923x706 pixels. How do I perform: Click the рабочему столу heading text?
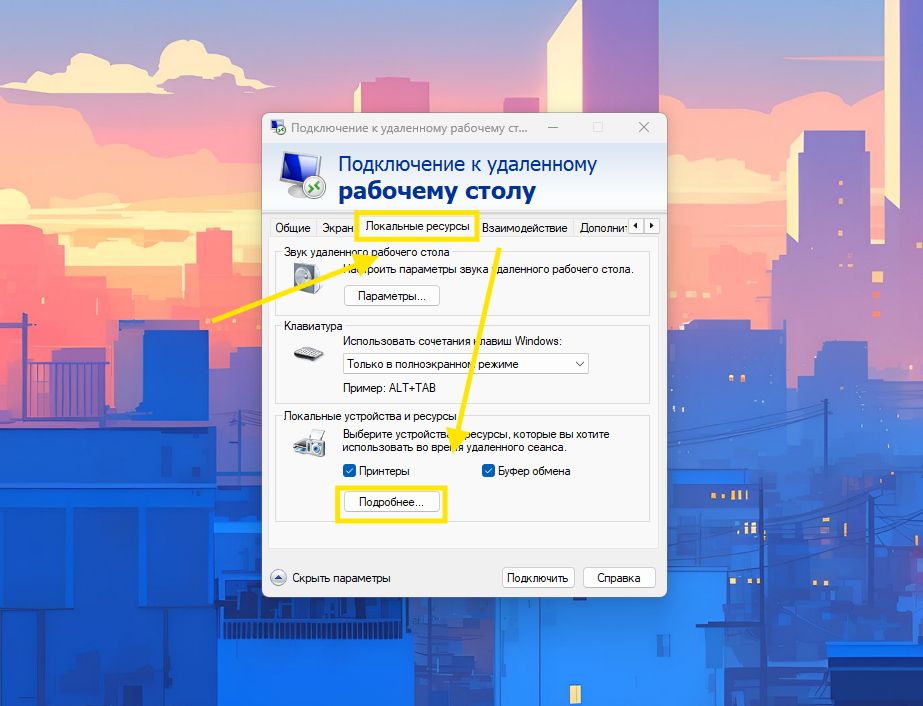pos(437,191)
